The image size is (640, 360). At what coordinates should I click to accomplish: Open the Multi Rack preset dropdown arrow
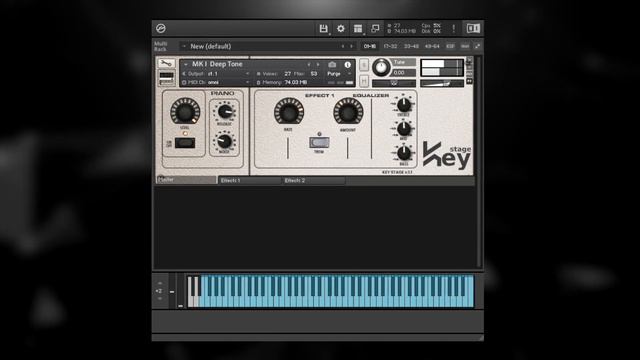pos(184,47)
